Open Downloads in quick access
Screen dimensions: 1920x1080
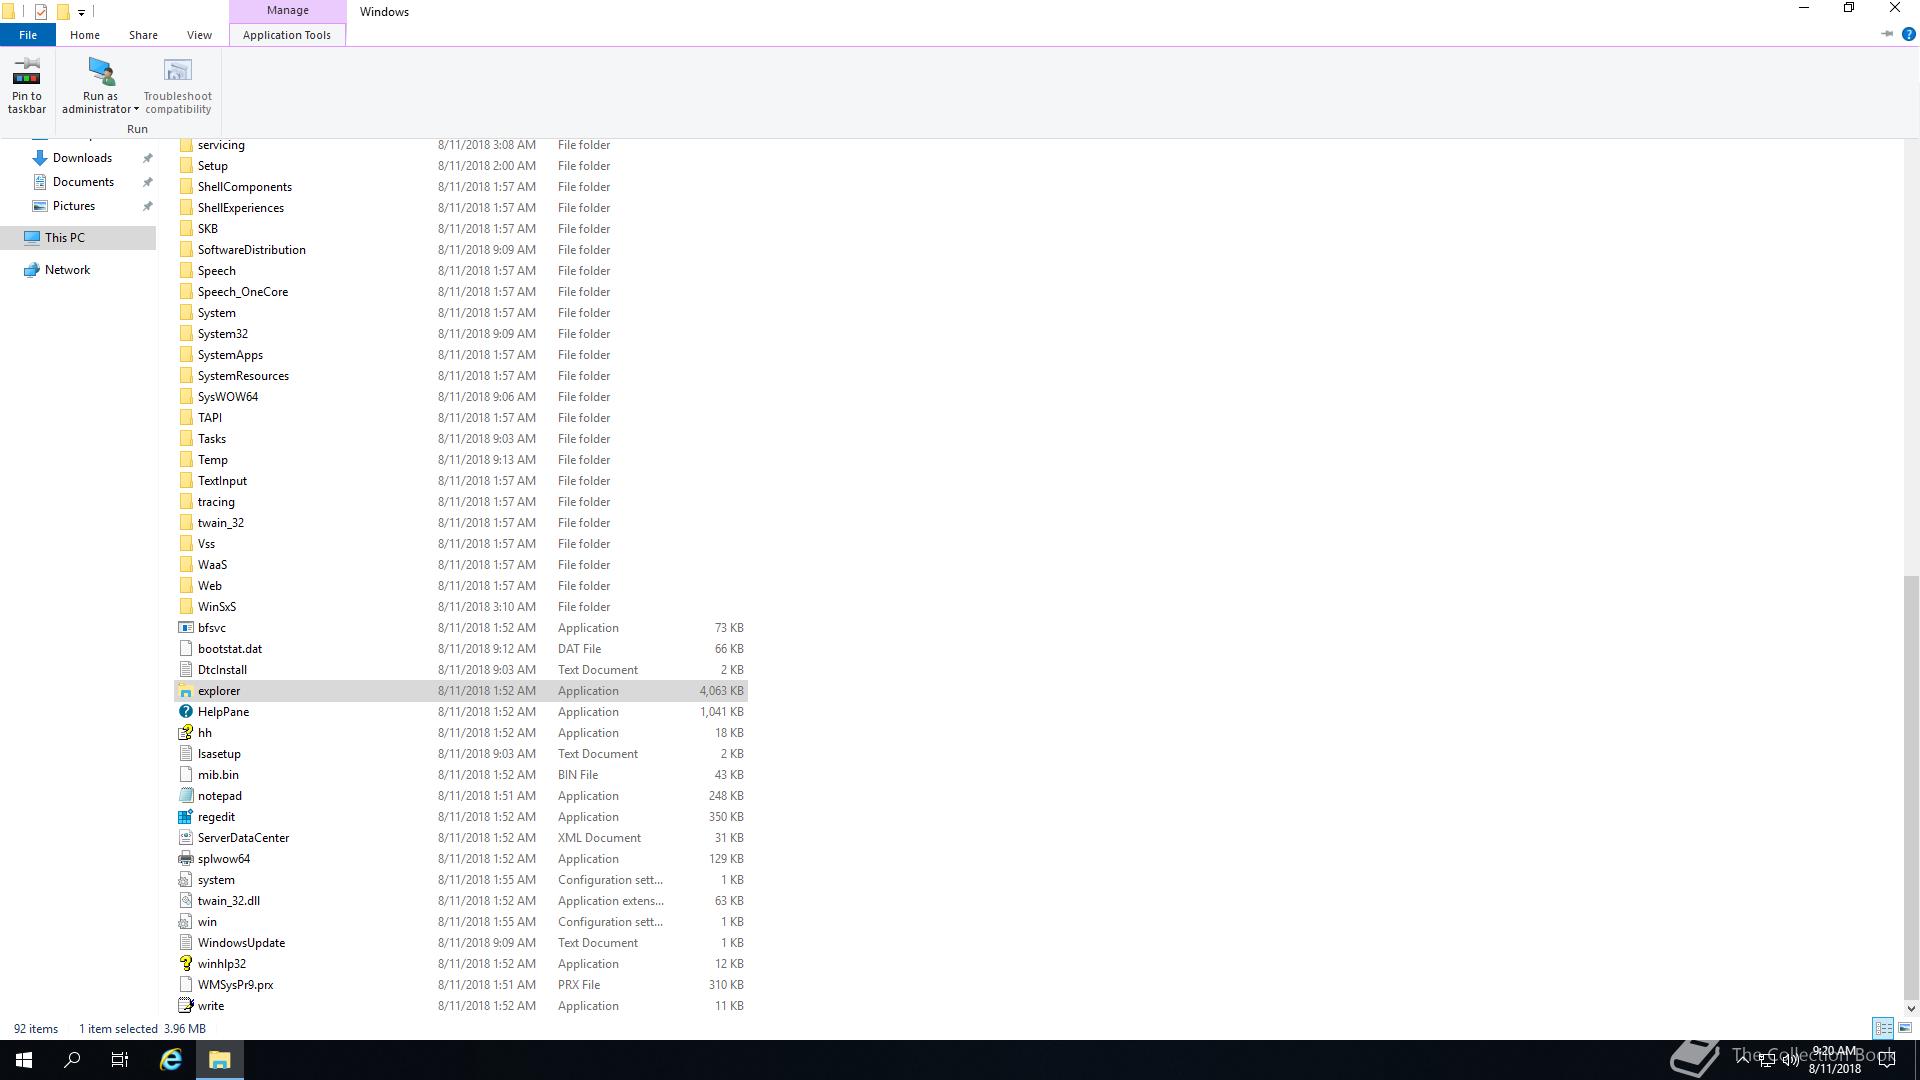tap(82, 158)
